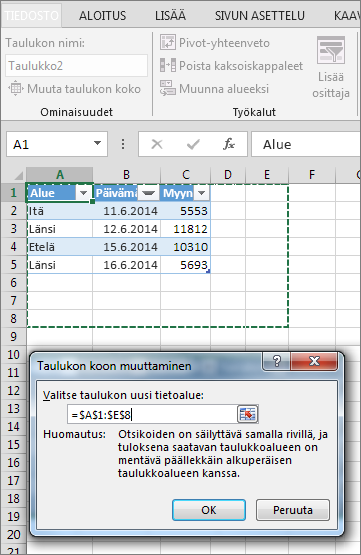Select column B header
Viewport: 361px width, 555px height.
point(126,175)
